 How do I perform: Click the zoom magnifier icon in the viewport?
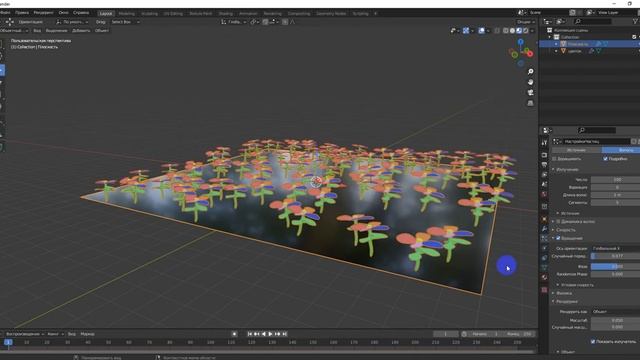point(530,72)
